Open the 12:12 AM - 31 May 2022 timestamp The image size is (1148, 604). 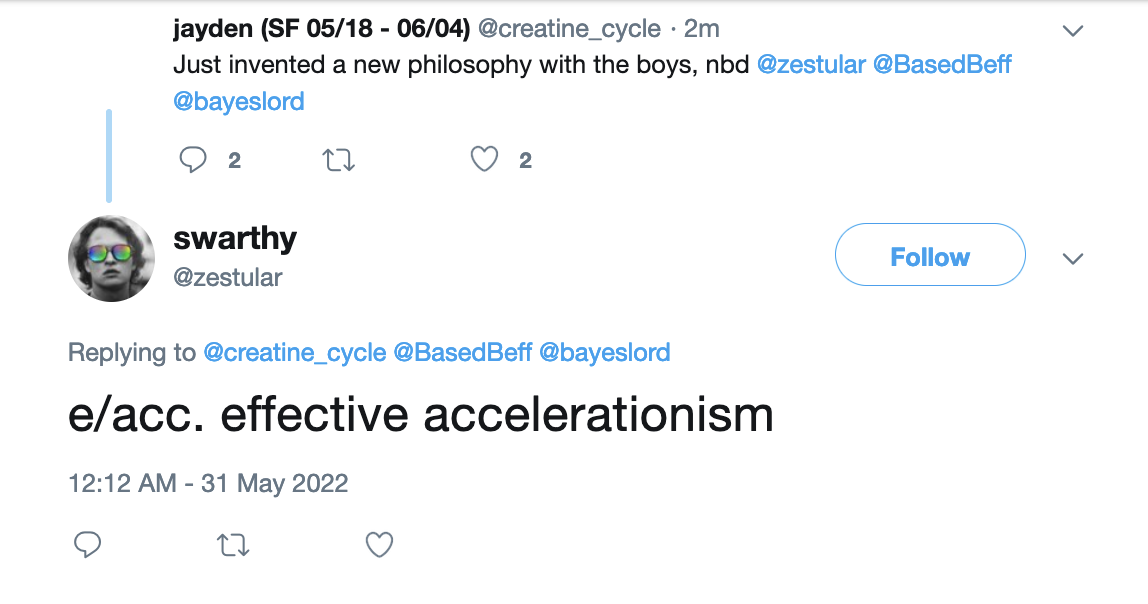[x=208, y=483]
